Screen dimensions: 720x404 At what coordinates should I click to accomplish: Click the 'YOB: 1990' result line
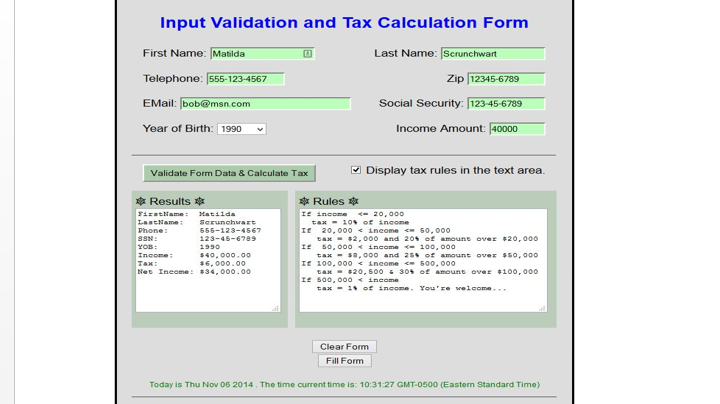[x=179, y=247]
